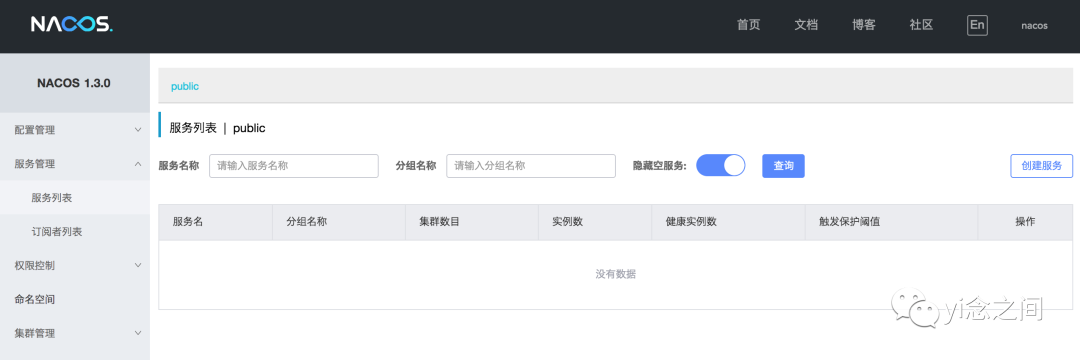Click the 服务列表 | public page heading
Screen dimensions: 1080x360
[x=218, y=128]
